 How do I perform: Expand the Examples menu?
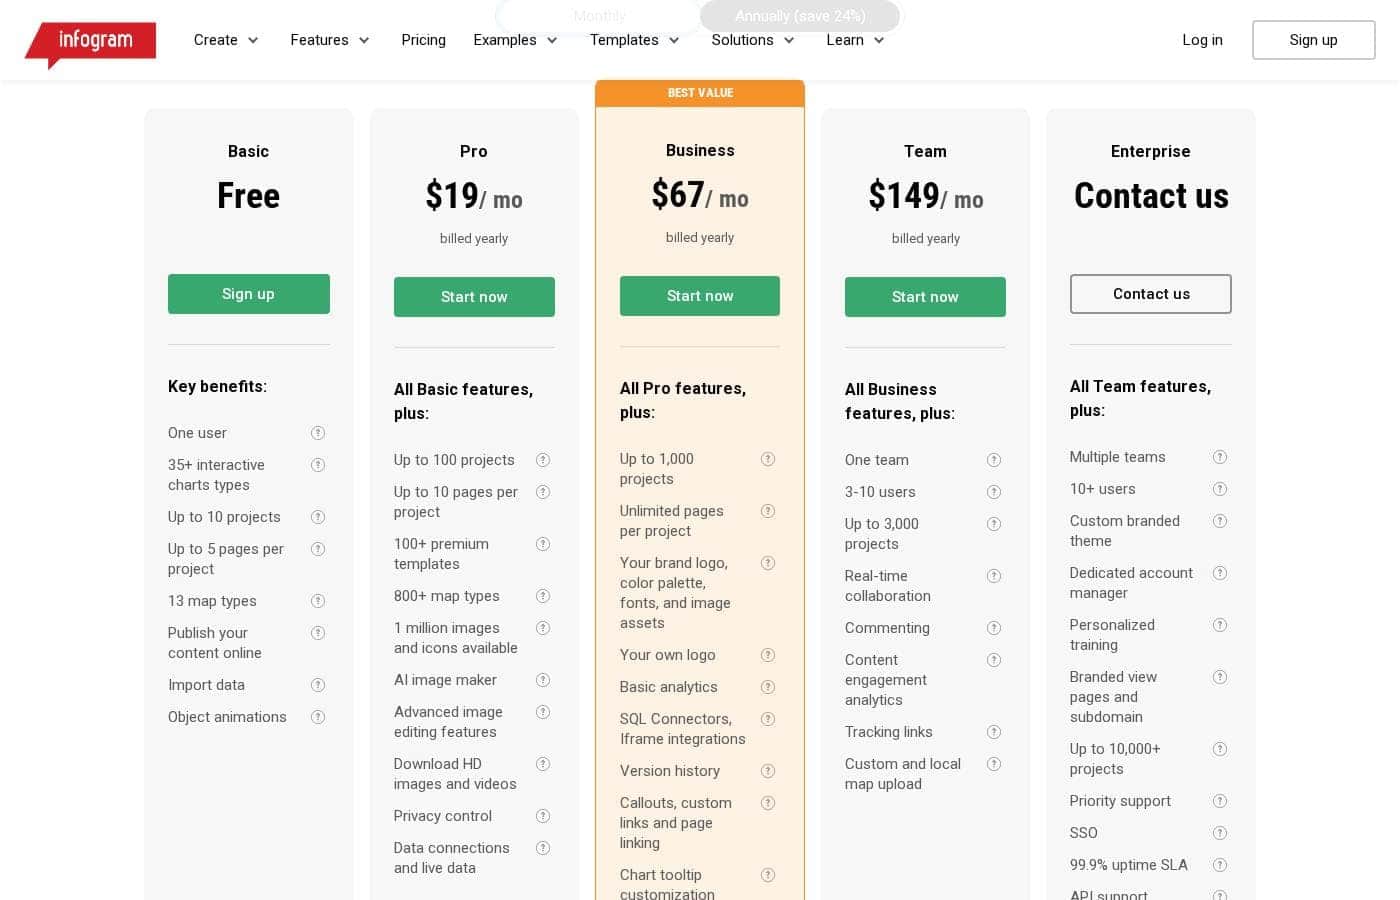pos(515,40)
